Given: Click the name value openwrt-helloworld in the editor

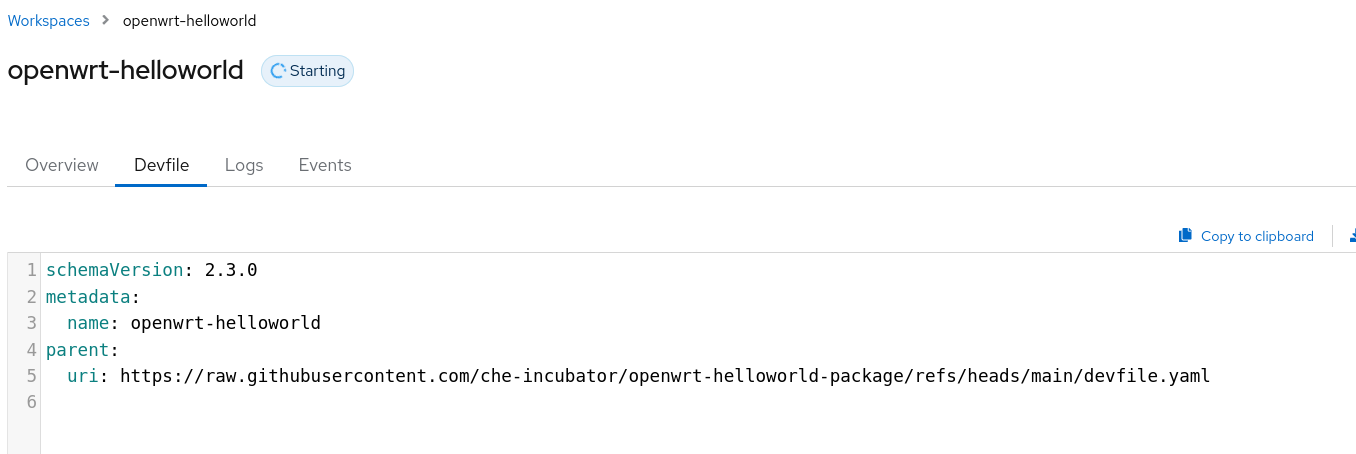Looking at the screenshot, I should 225,323.
